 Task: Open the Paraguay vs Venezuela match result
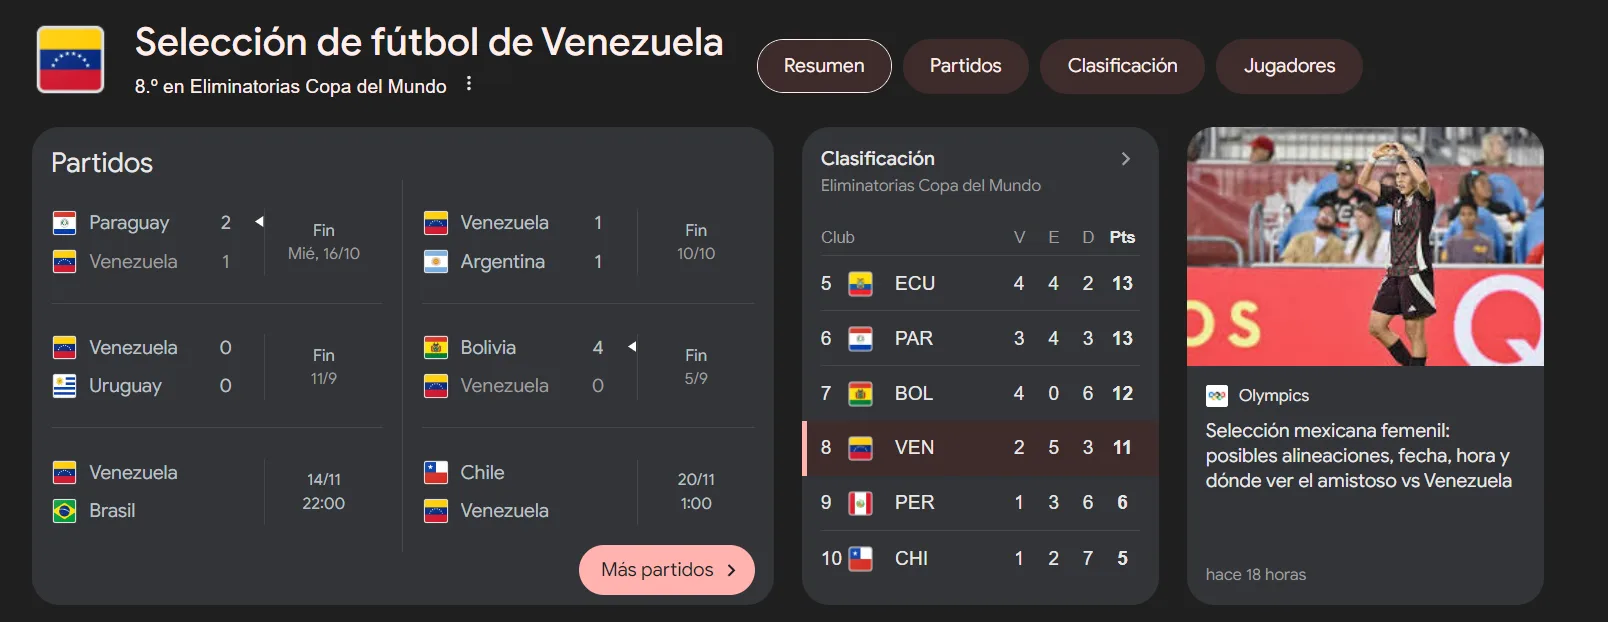[217, 242]
